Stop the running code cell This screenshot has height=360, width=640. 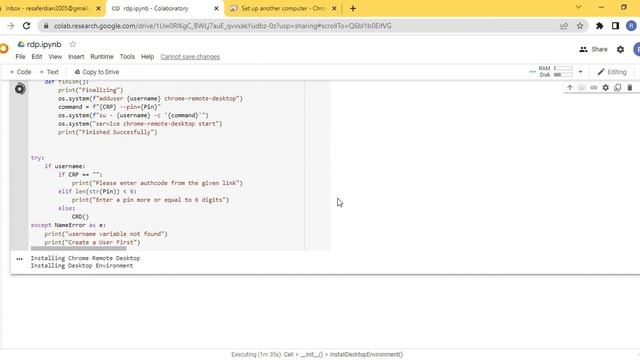pyautogui.click(x=20, y=89)
